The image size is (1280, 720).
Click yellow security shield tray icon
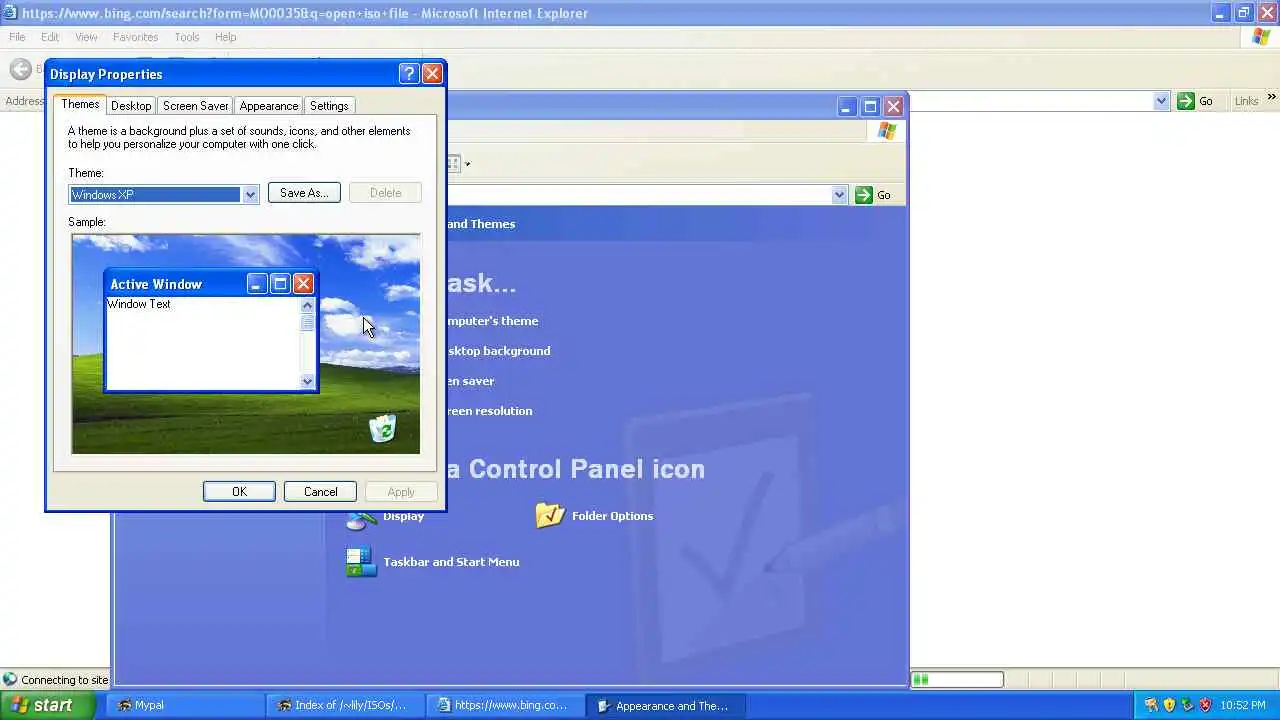point(1169,705)
